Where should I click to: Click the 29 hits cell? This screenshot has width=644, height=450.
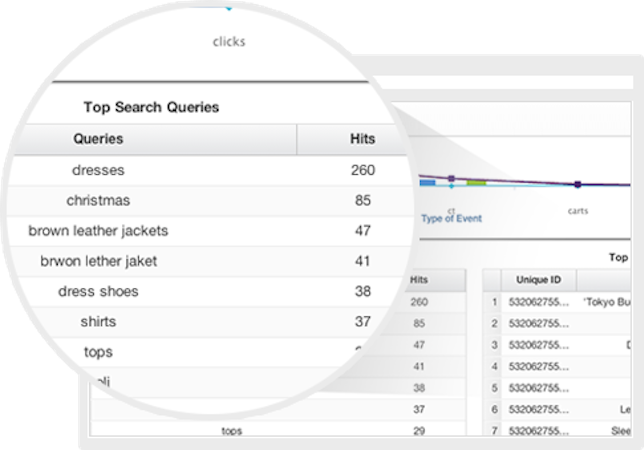(x=419, y=431)
